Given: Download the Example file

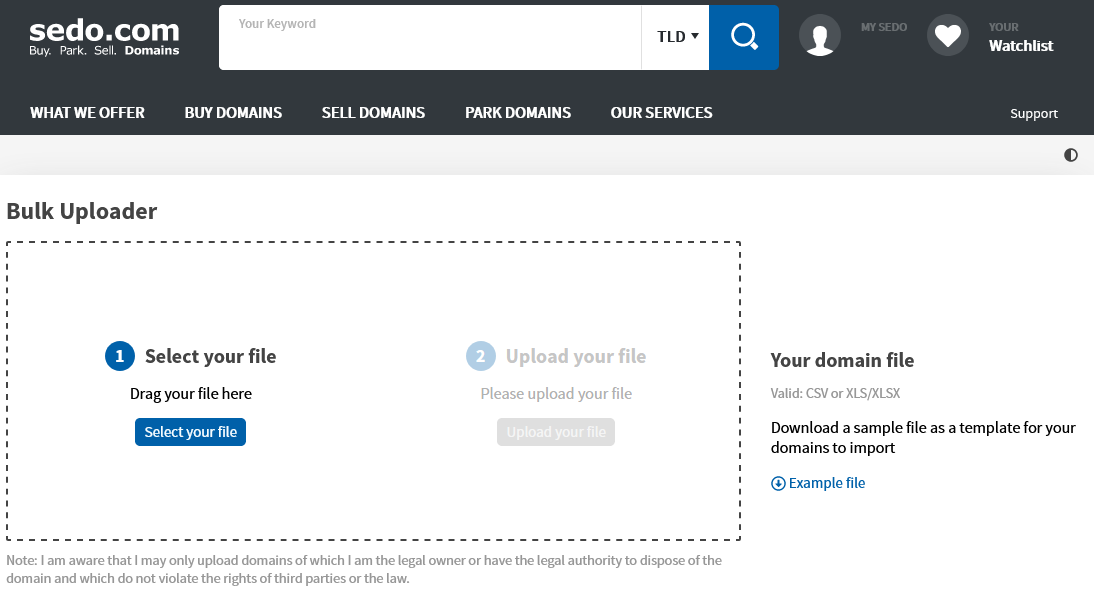Looking at the screenshot, I should click(x=827, y=483).
